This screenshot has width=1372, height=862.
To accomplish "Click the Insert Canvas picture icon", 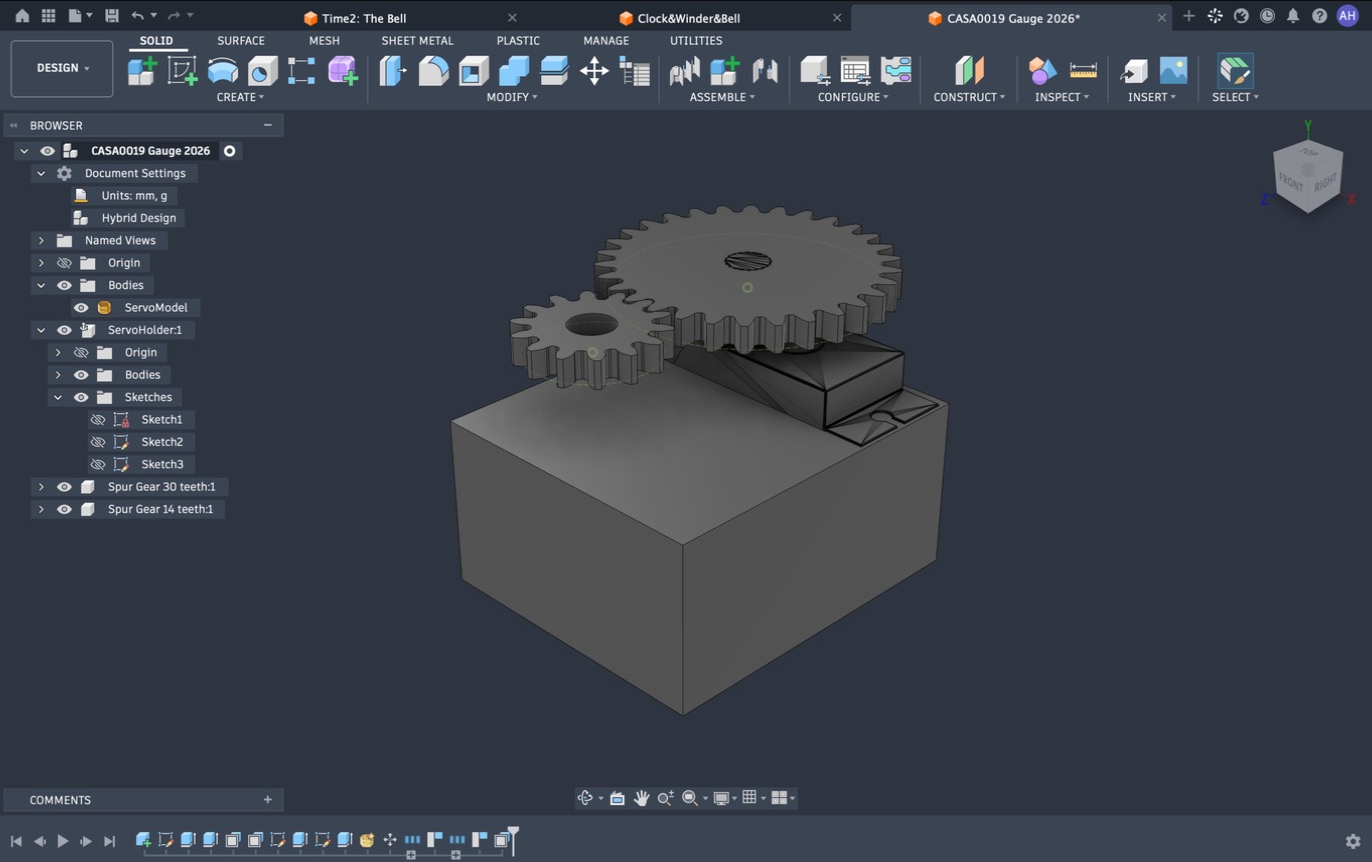I will pyautogui.click(x=1173, y=71).
